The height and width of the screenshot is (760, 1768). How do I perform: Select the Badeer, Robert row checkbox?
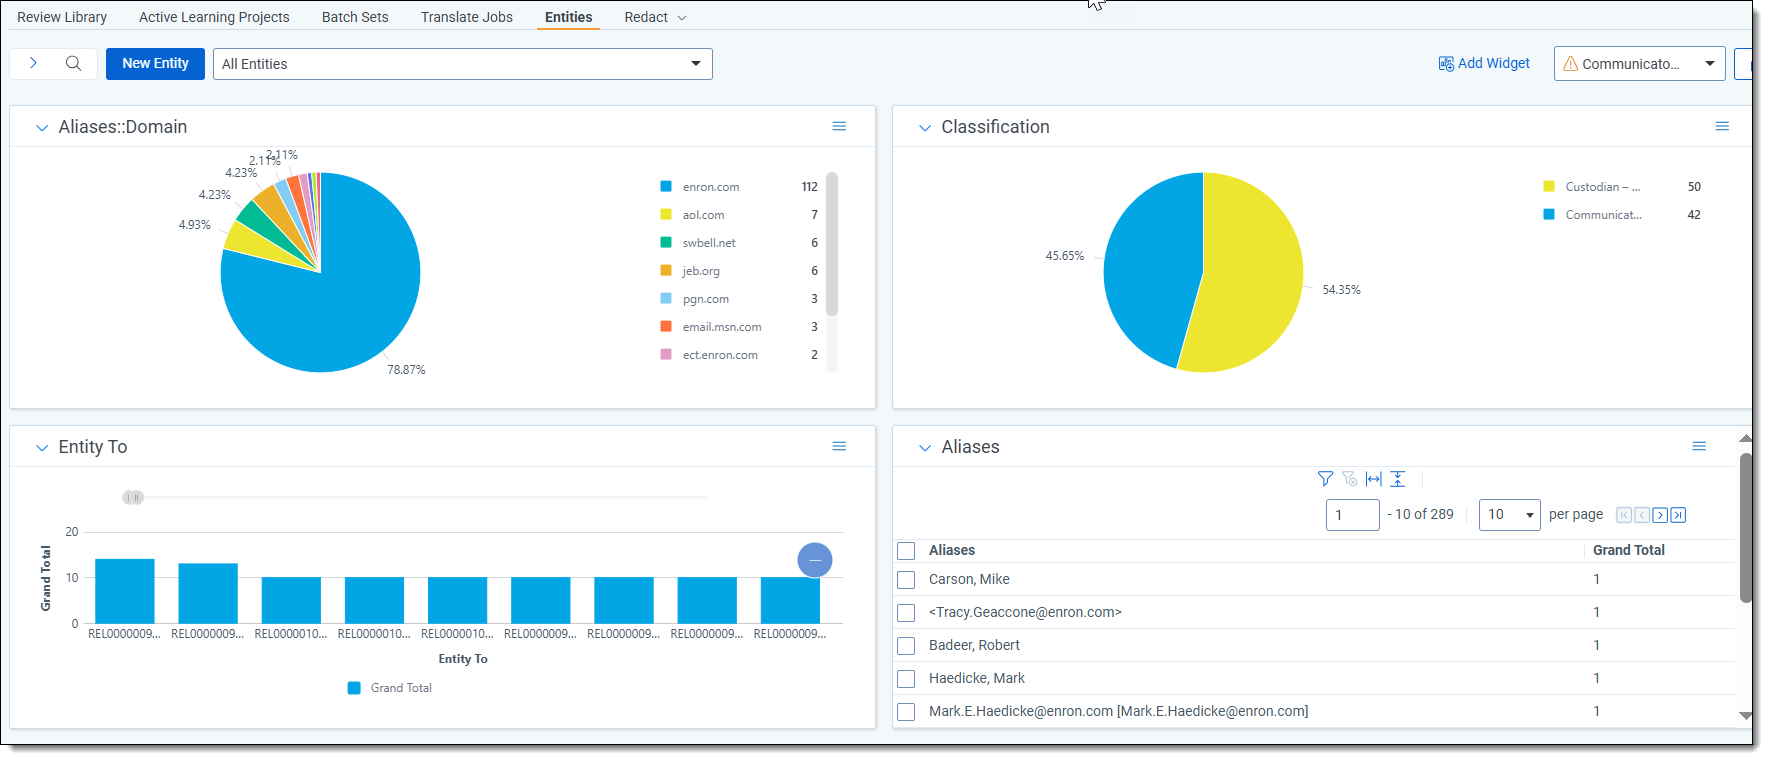906,646
